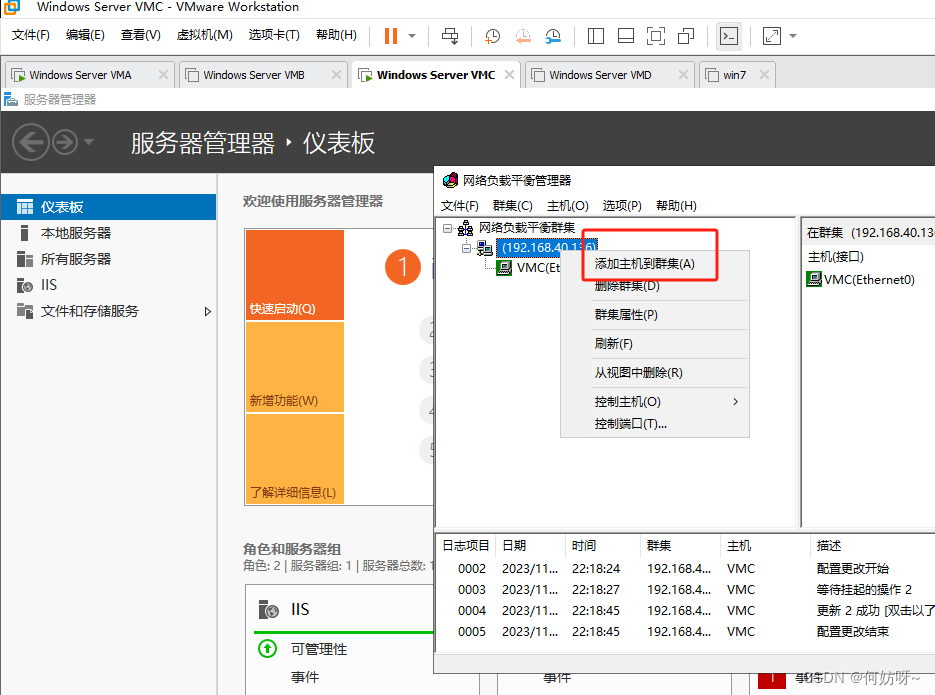Click the revert to snapshot icon
The height and width of the screenshot is (695, 935).
523,36
